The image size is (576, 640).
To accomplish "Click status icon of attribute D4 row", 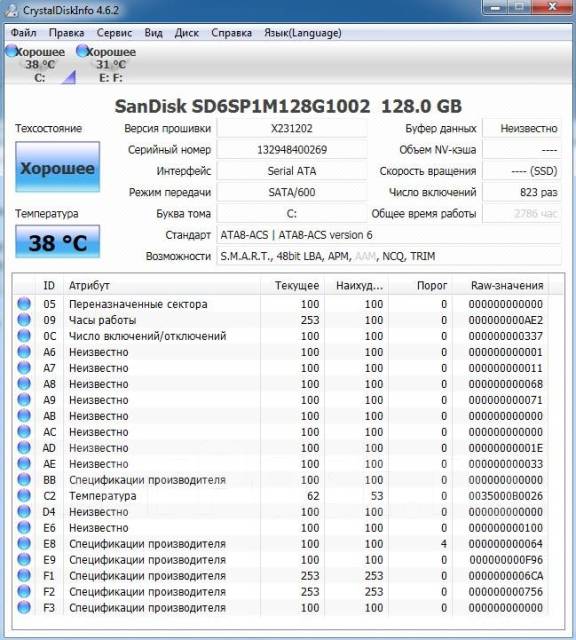I will point(24,511).
